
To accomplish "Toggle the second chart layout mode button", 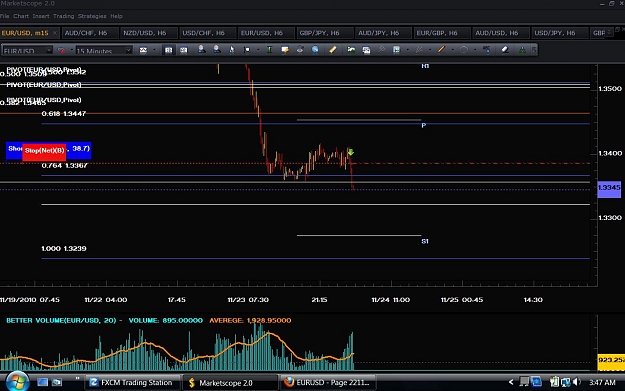I will (x=183, y=50).
